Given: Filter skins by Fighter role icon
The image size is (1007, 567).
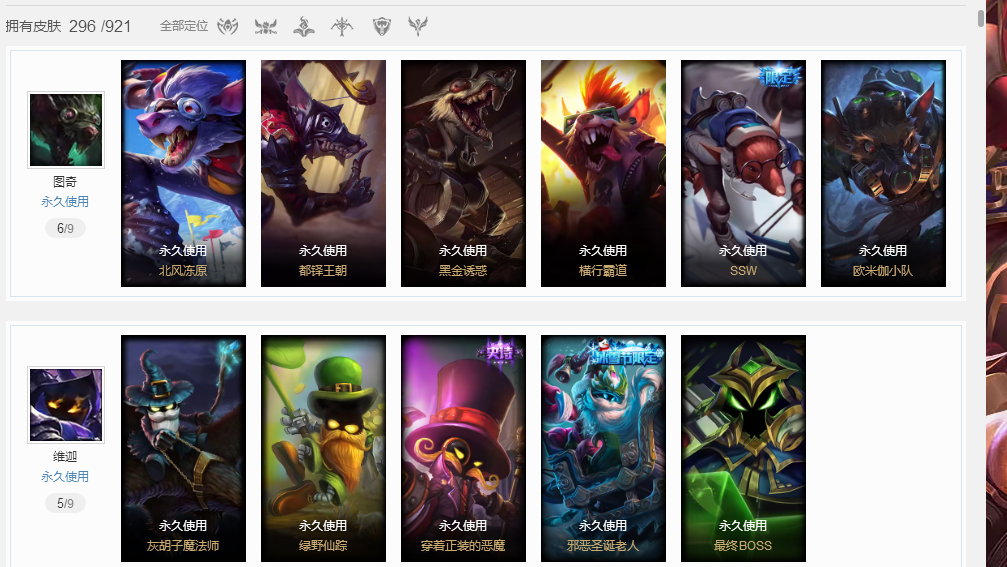Looking at the screenshot, I should point(266,26).
